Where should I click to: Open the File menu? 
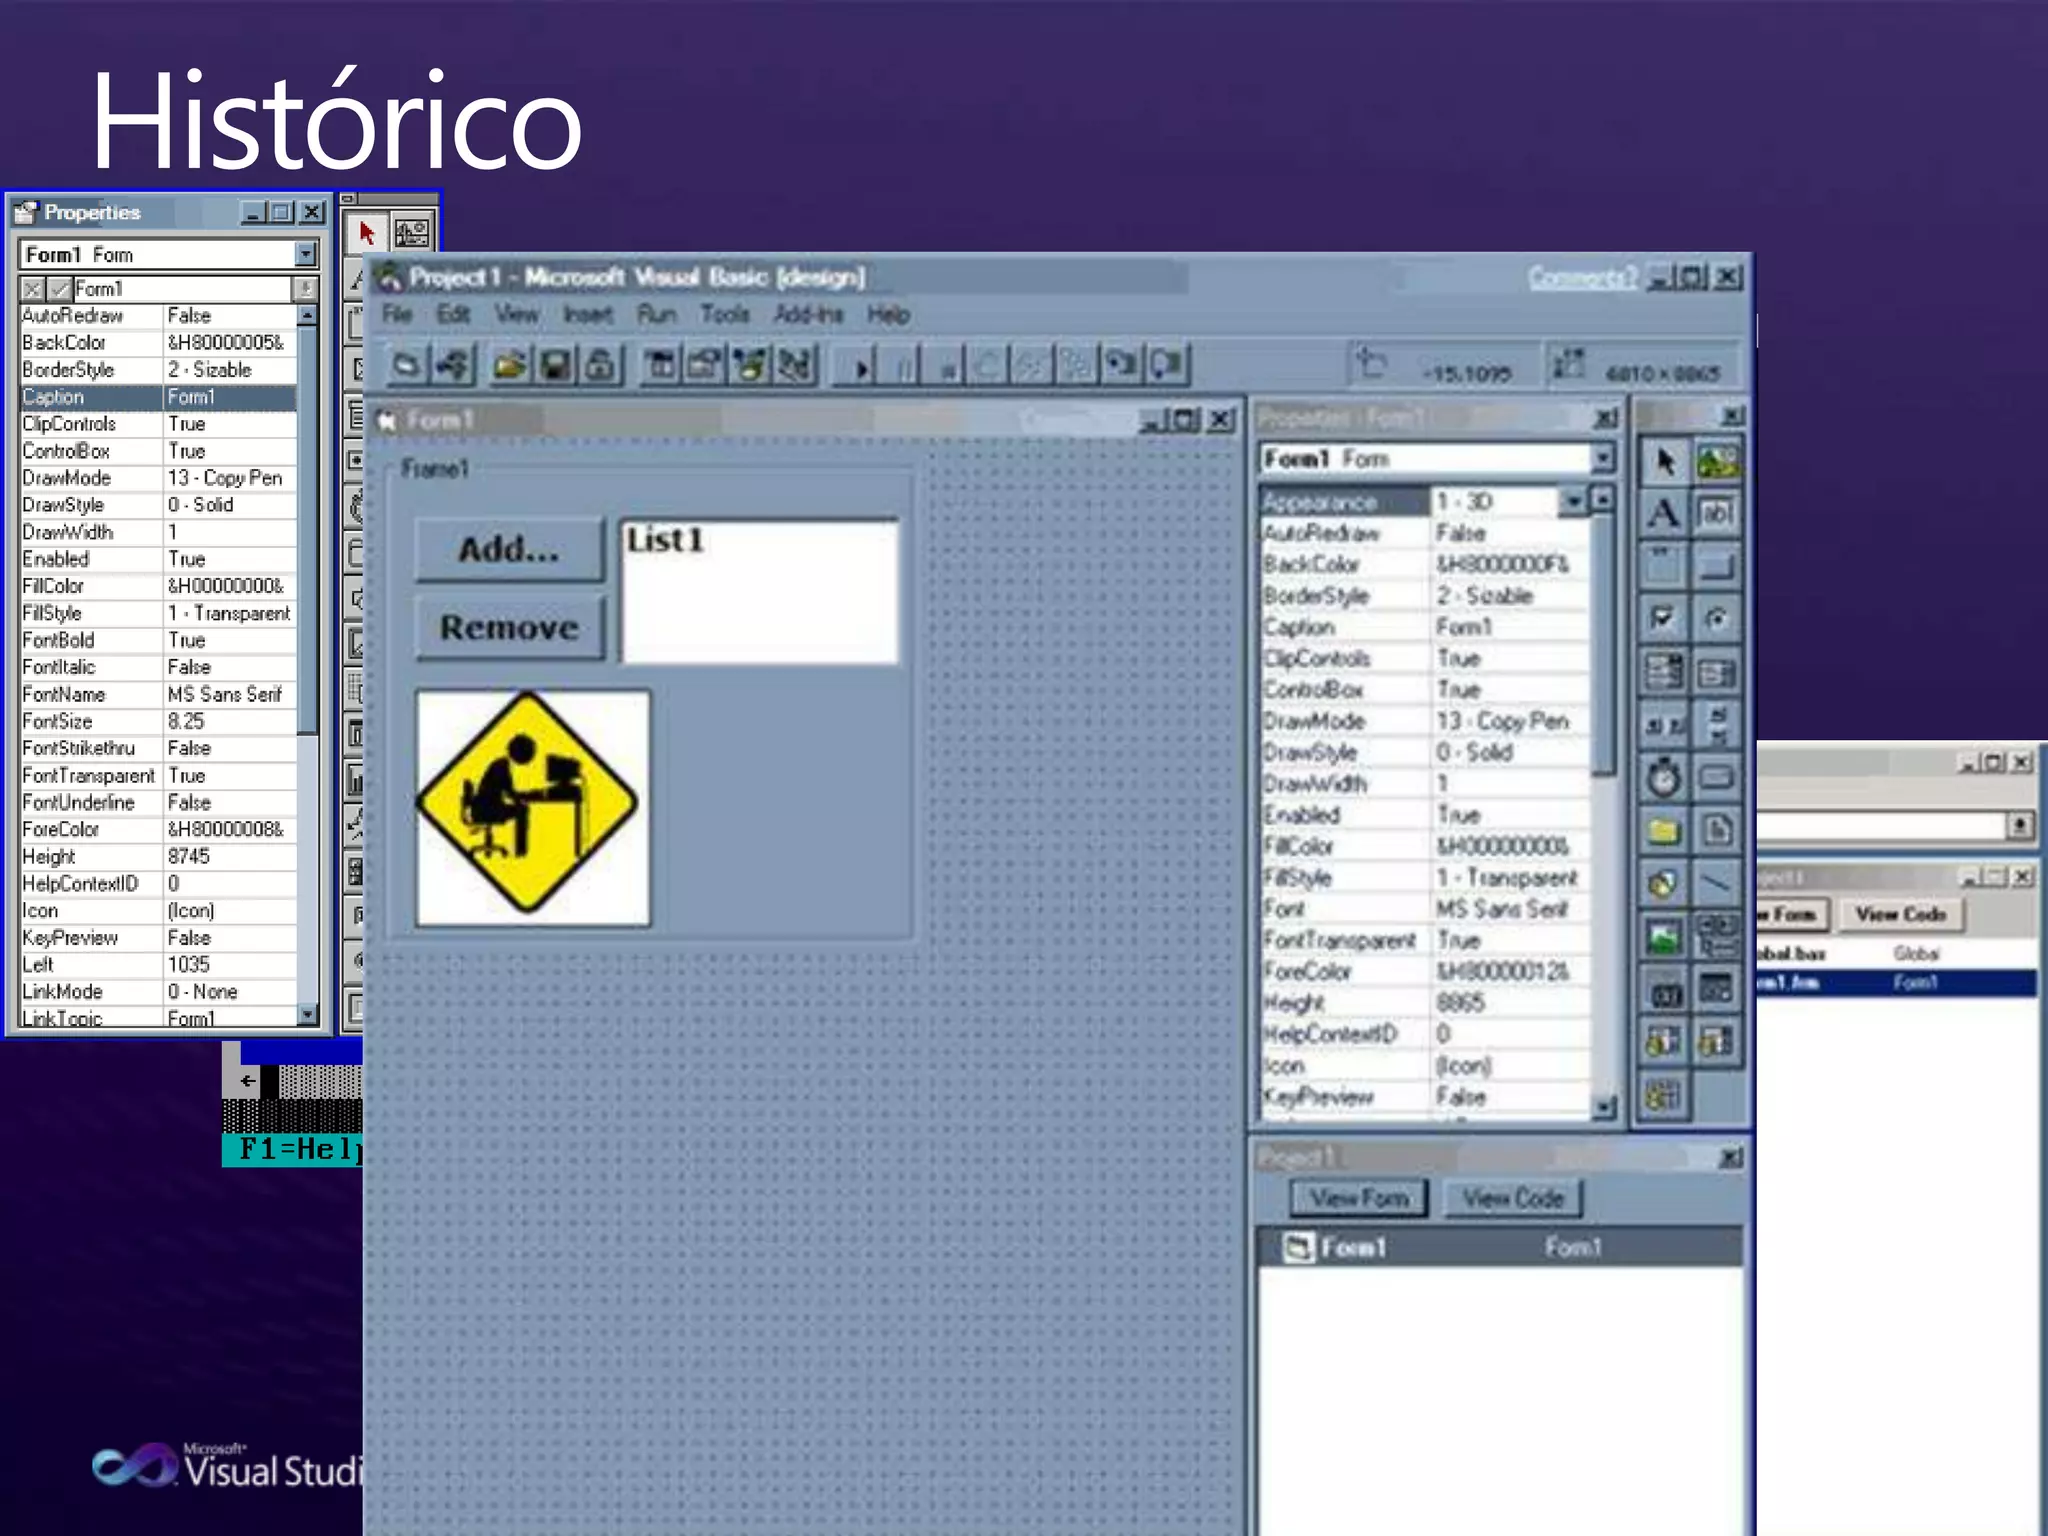point(397,314)
